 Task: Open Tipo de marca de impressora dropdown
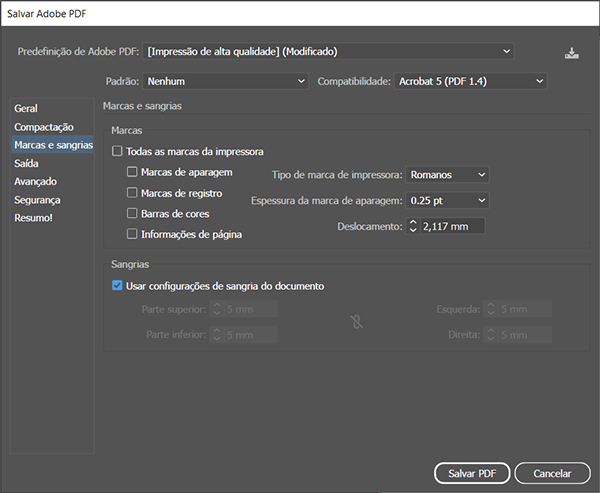point(448,175)
